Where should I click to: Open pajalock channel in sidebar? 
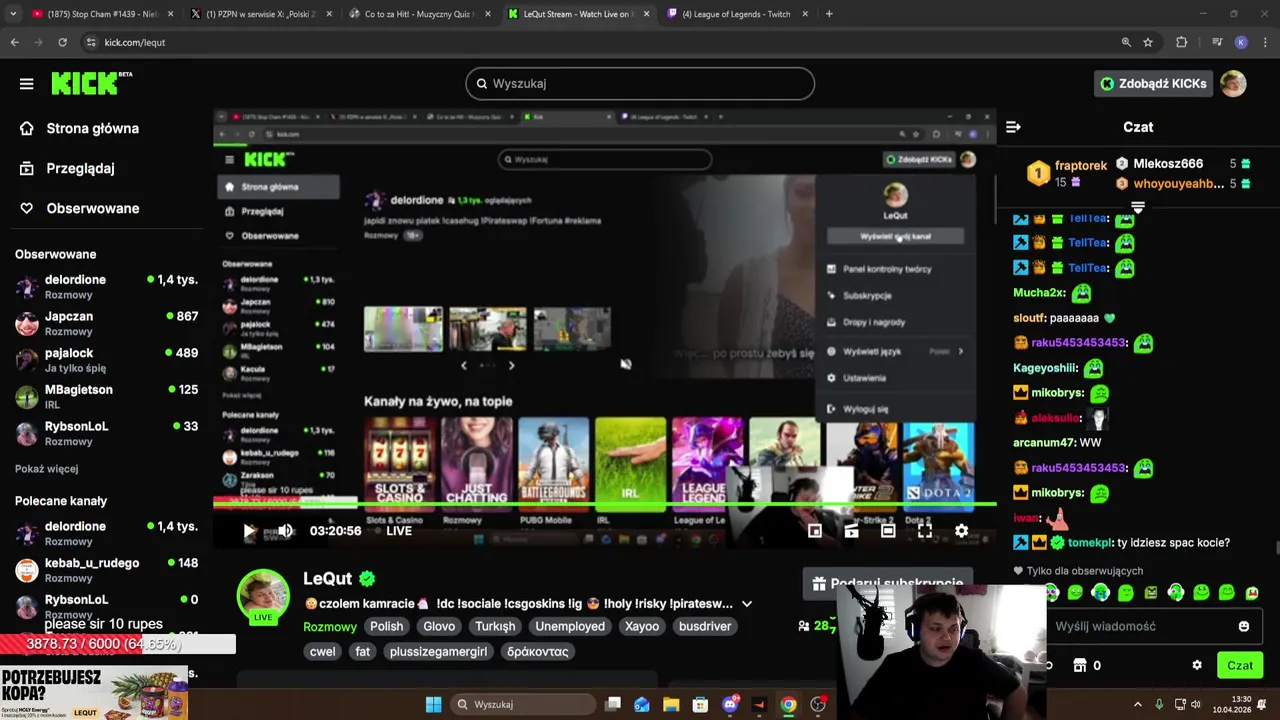pyautogui.click(x=106, y=360)
